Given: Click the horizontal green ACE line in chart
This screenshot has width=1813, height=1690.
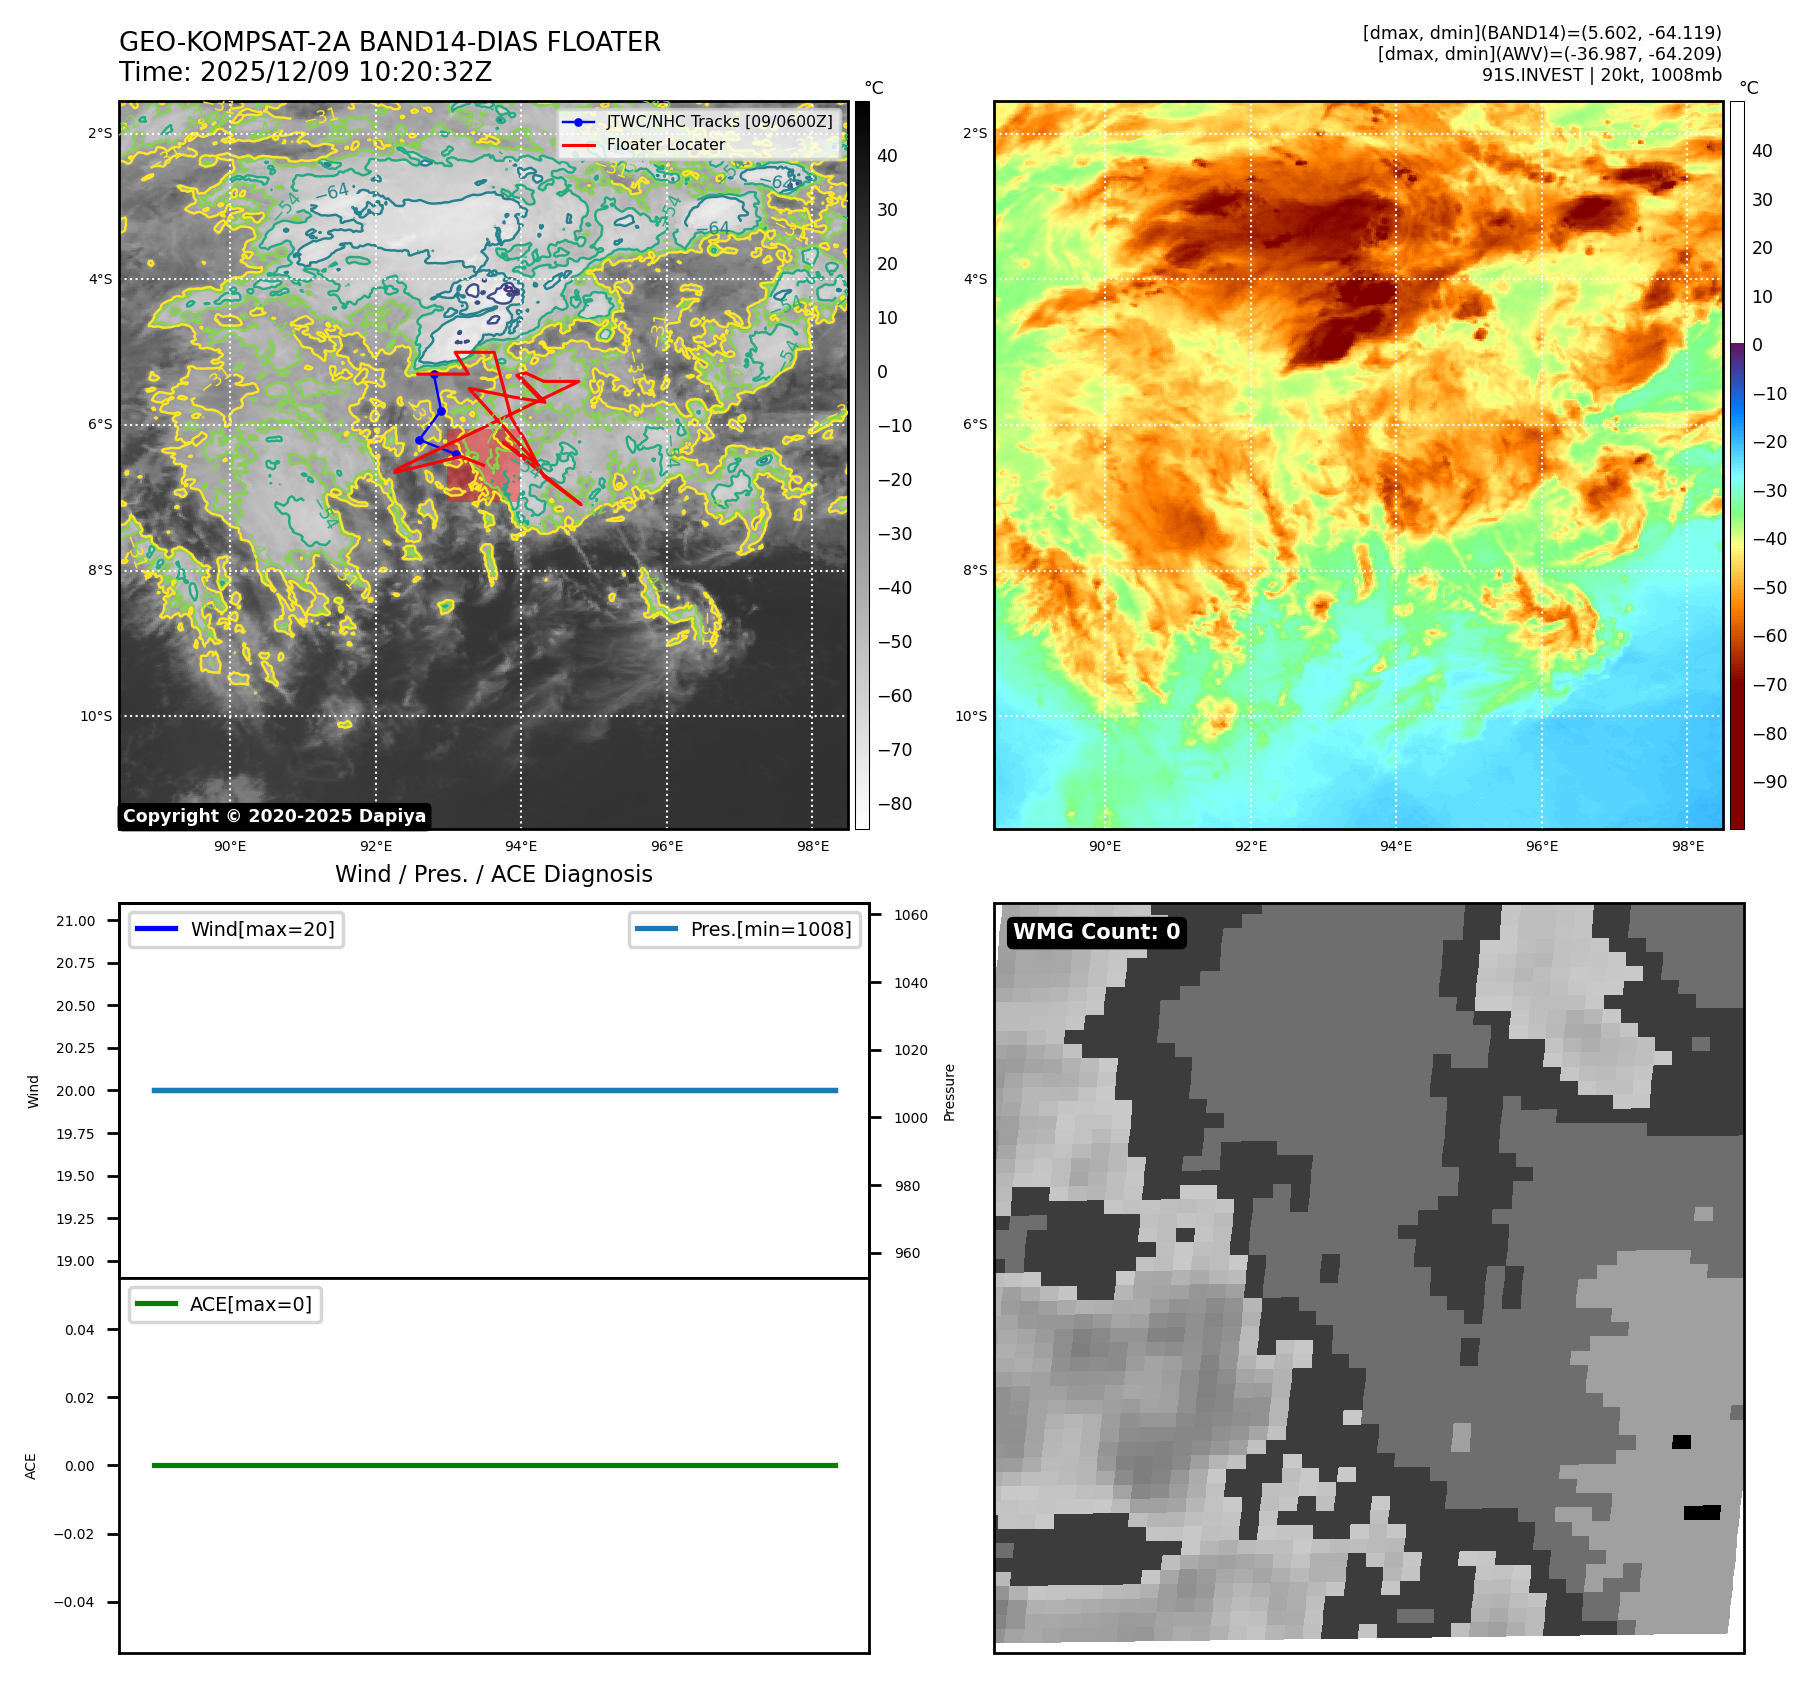Looking at the screenshot, I should 494,1465.
